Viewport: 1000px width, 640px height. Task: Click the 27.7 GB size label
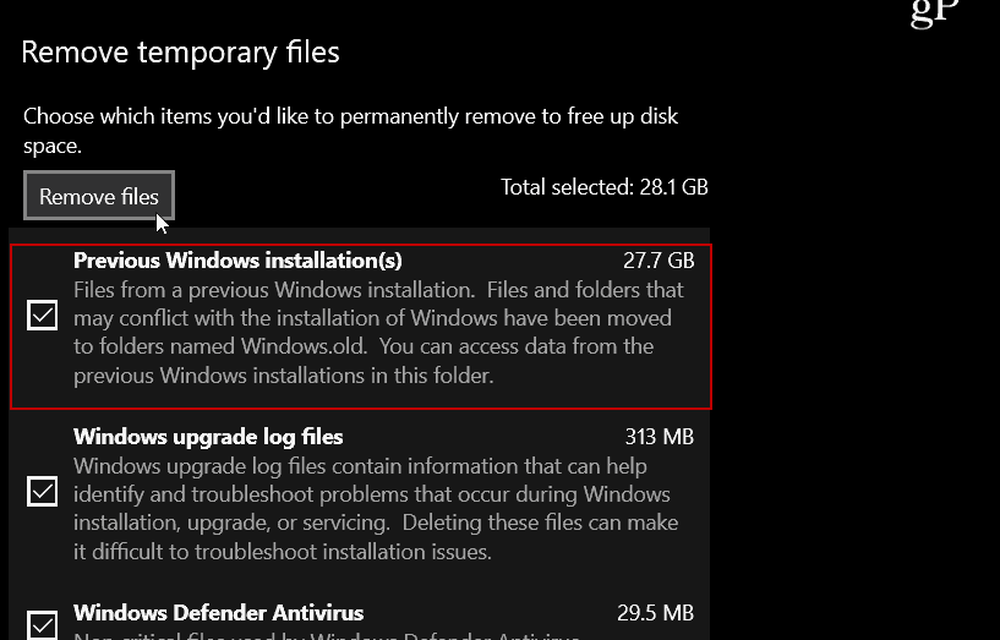(658, 261)
